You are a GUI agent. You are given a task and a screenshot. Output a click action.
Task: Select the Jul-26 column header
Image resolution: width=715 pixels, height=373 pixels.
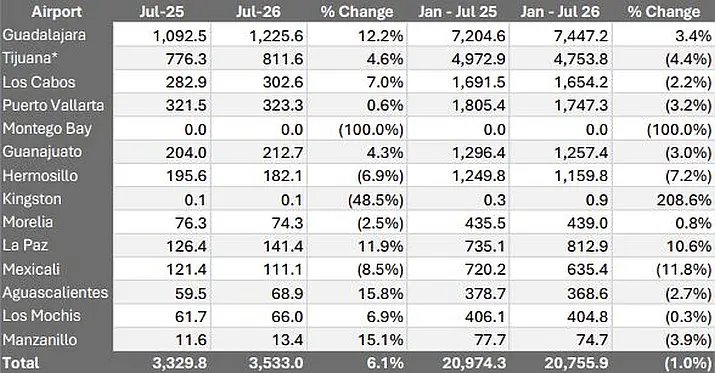(x=258, y=11)
